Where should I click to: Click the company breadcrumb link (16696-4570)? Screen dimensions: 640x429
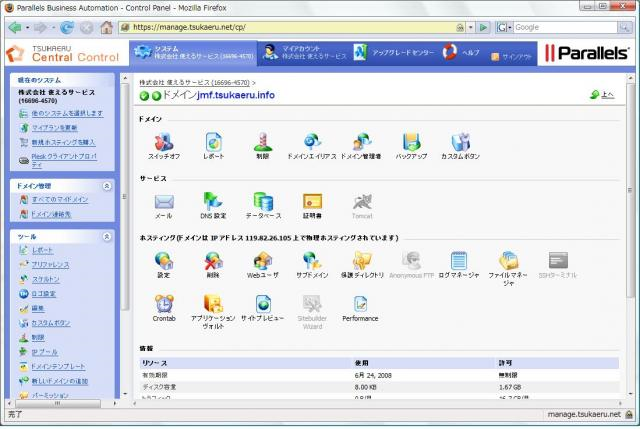point(194,82)
